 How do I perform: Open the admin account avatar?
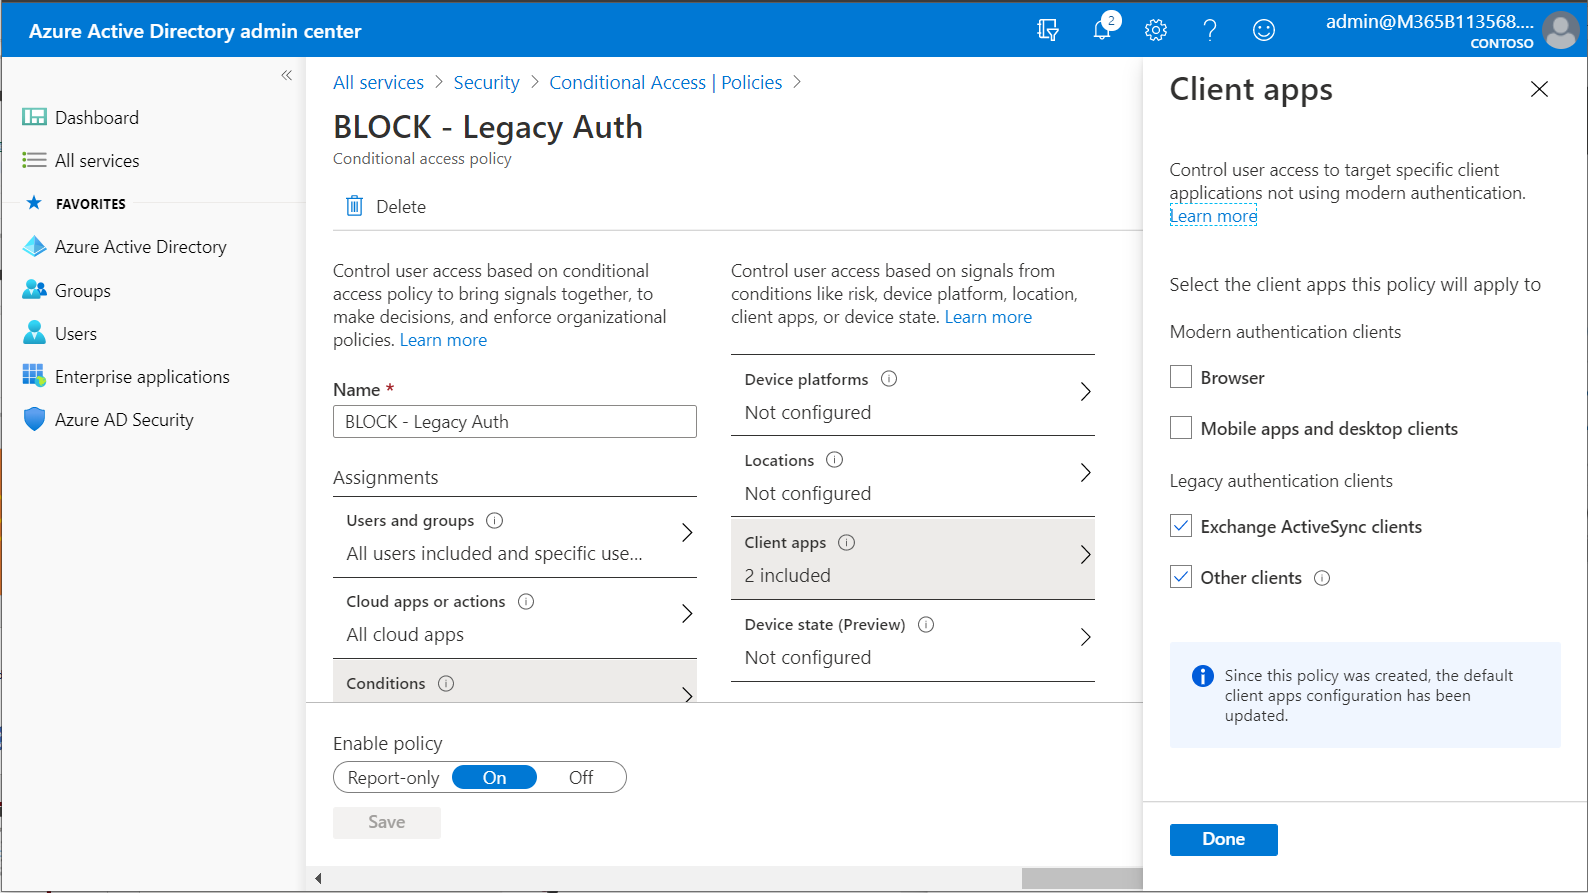click(x=1560, y=30)
